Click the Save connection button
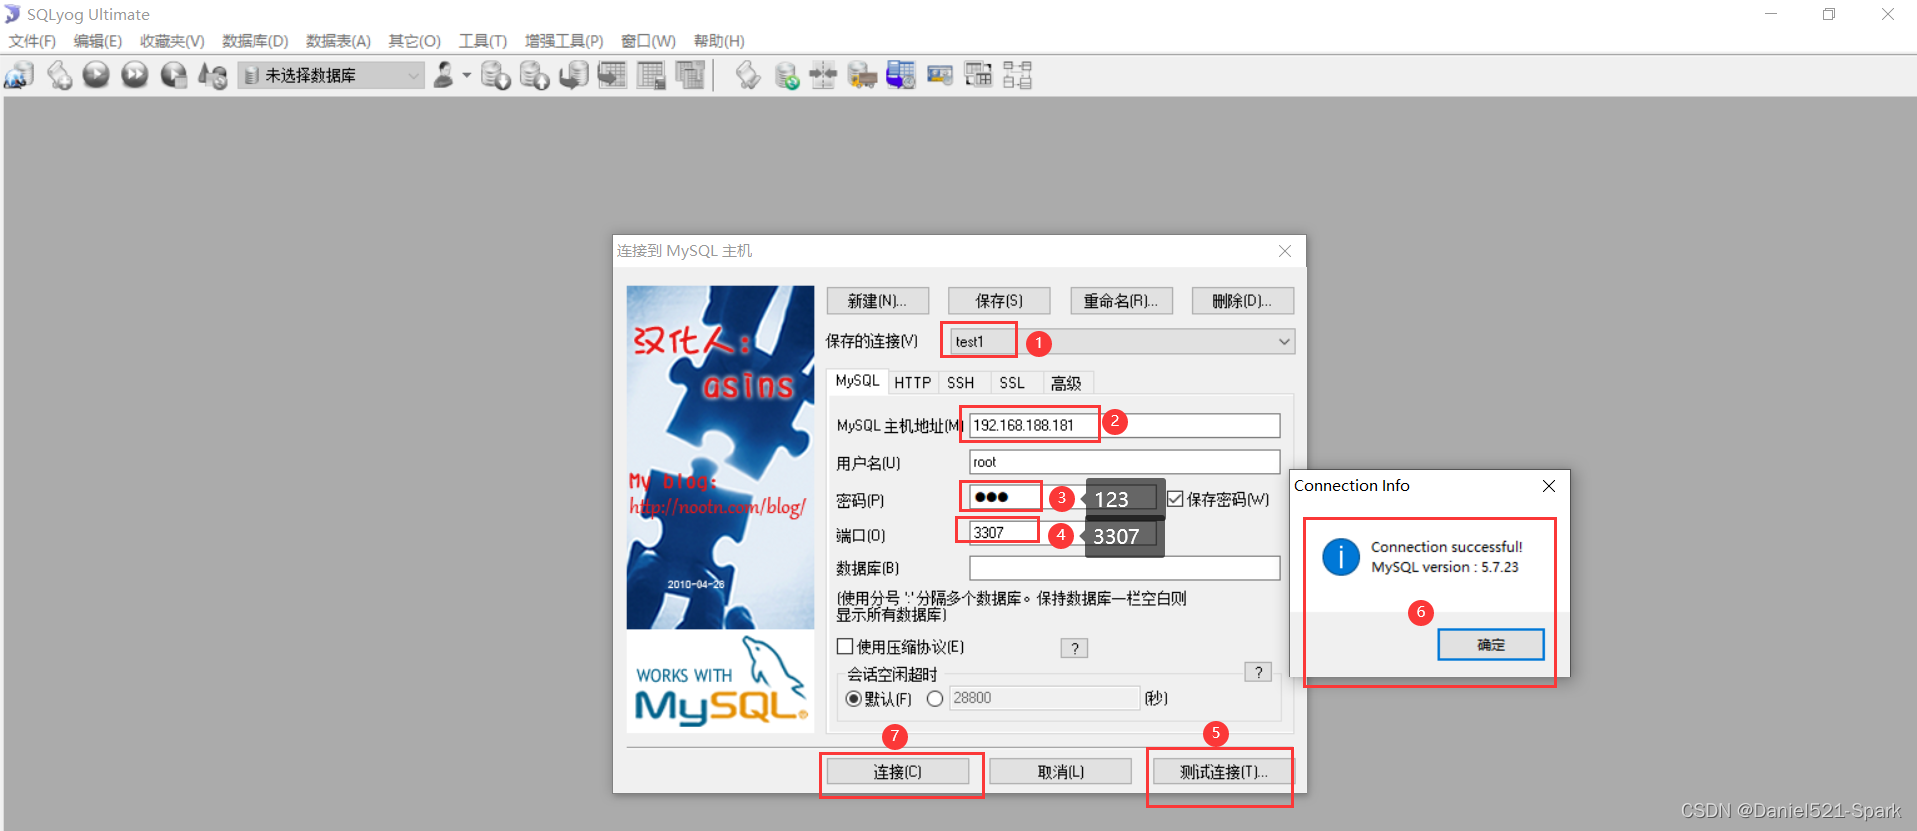The width and height of the screenshot is (1917, 831). coord(999,301)
